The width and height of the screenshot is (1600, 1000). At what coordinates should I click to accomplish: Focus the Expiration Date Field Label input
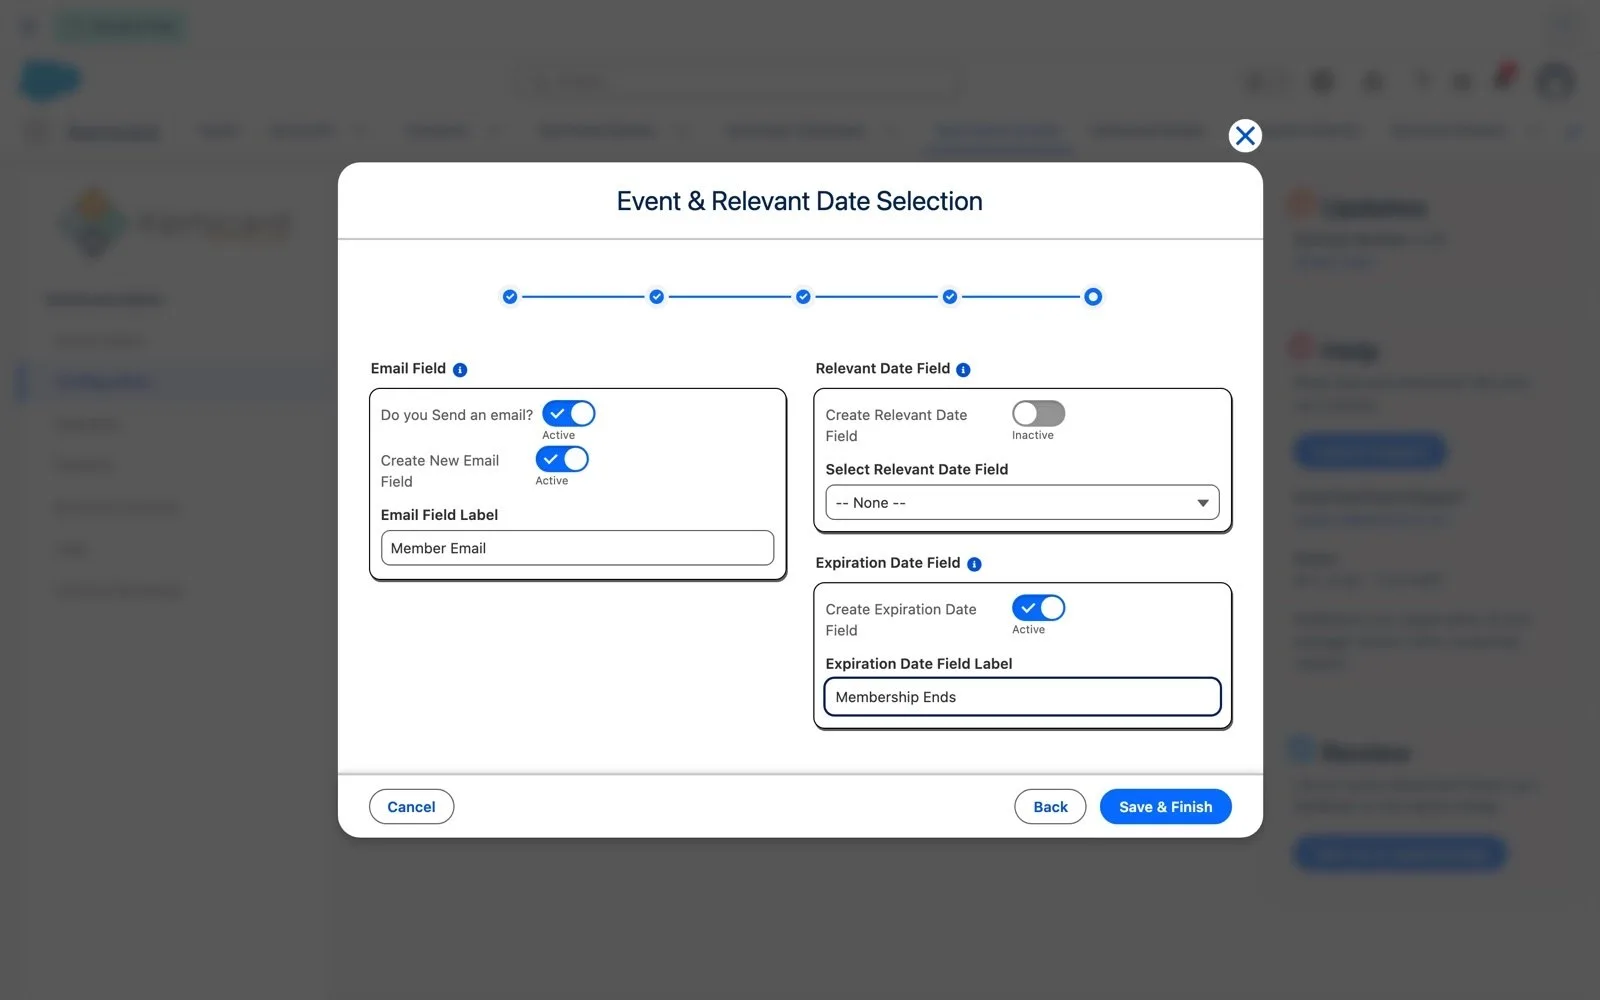(1022, 697)
